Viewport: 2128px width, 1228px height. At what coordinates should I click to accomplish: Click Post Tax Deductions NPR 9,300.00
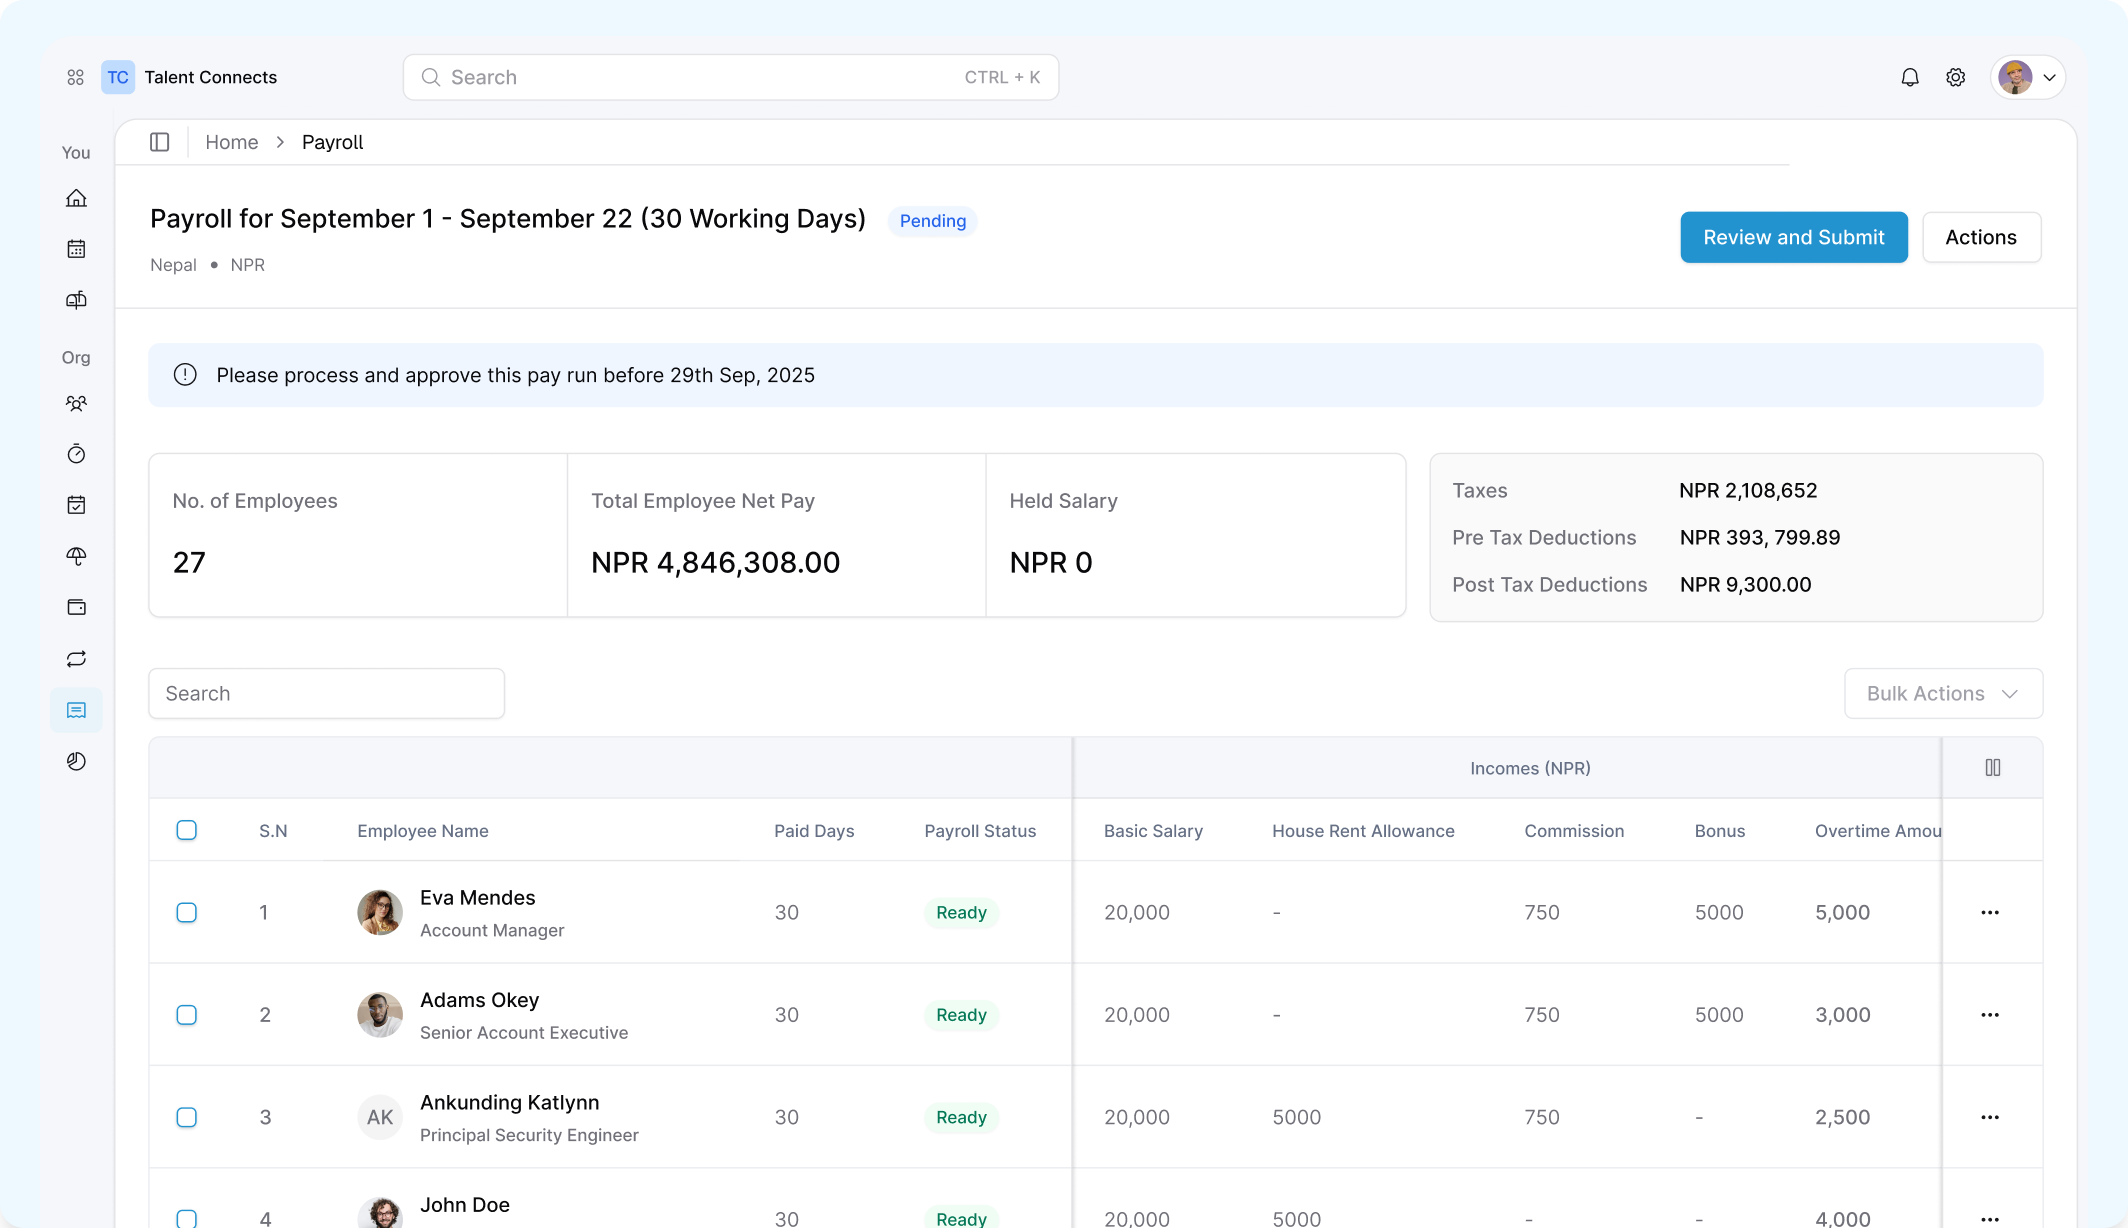point(1745,585)
